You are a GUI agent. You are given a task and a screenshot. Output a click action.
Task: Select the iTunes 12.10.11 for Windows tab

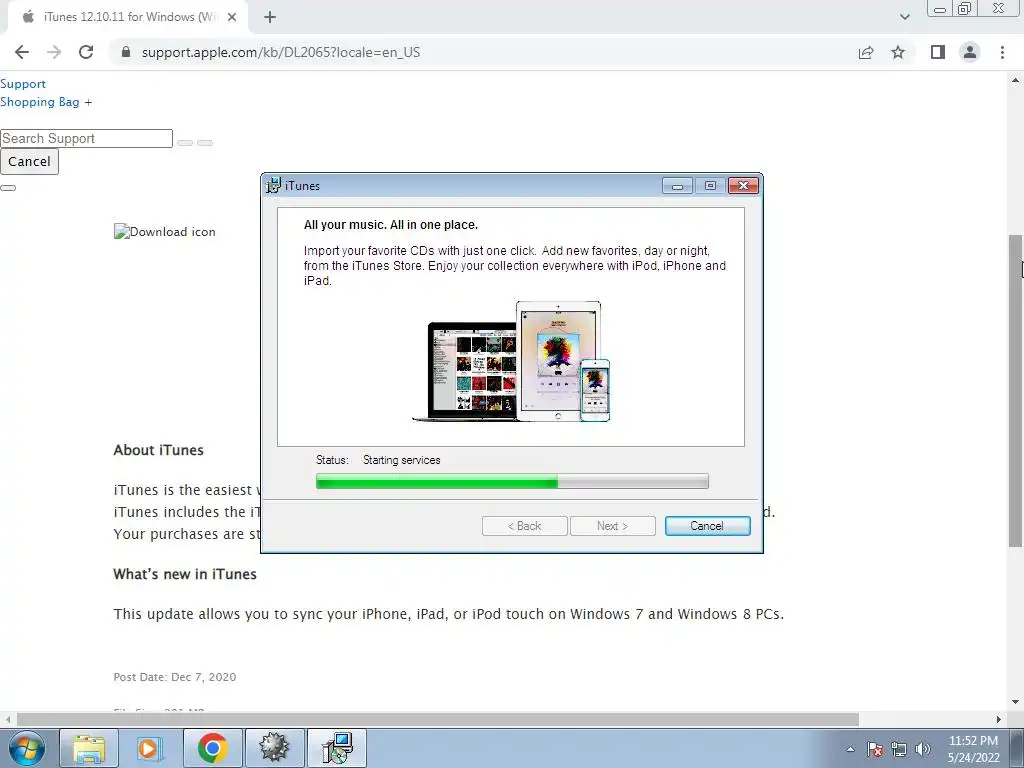coord(127,17)
